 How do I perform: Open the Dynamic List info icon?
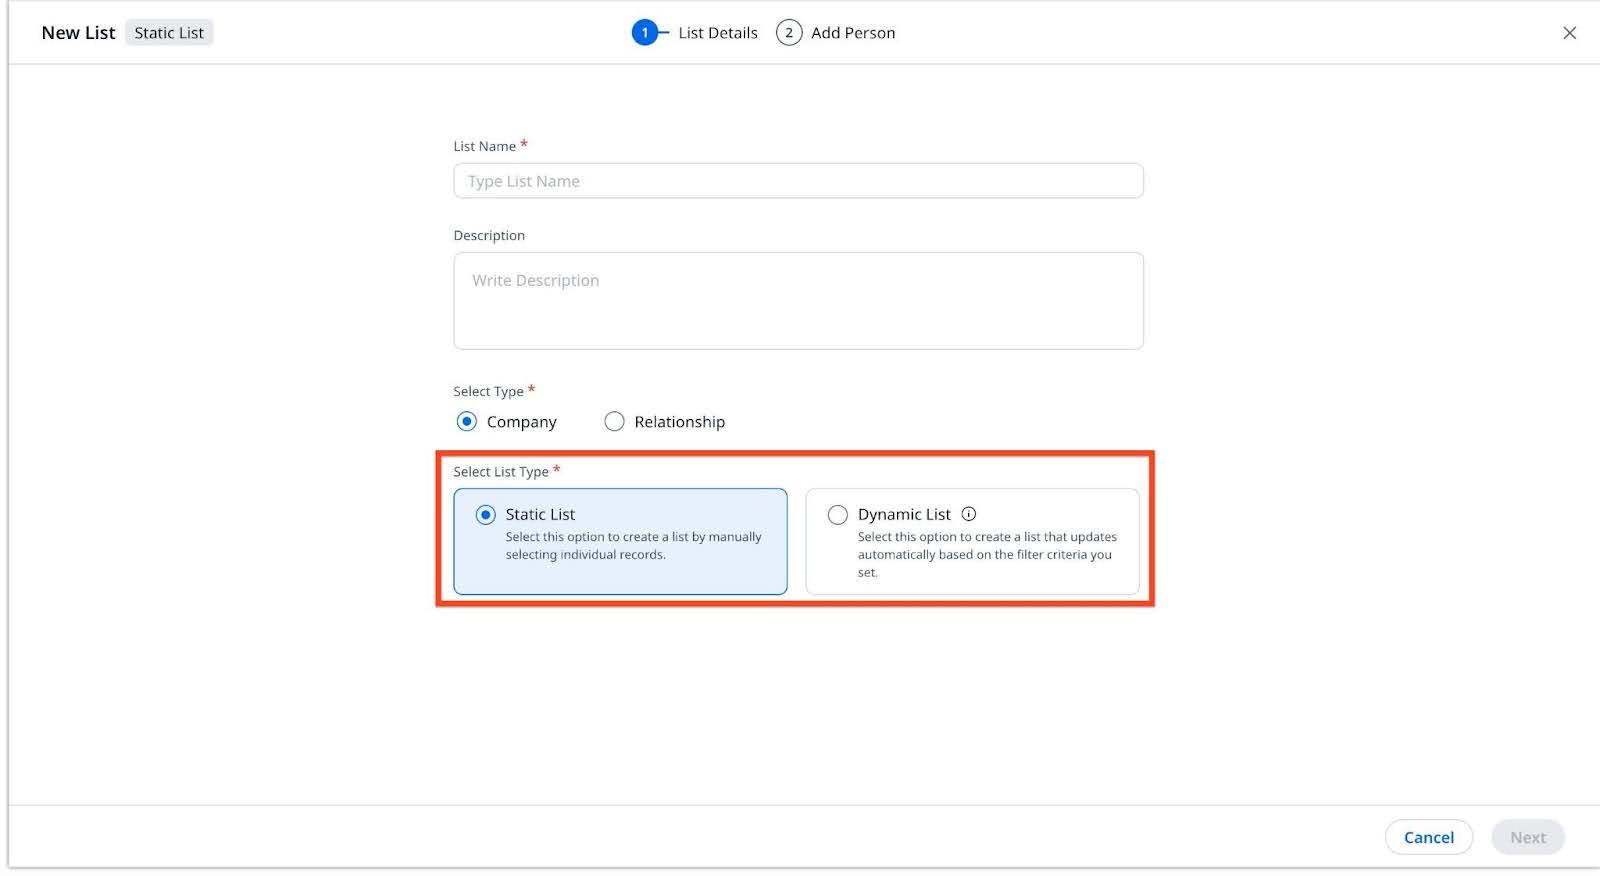(968, 514)
